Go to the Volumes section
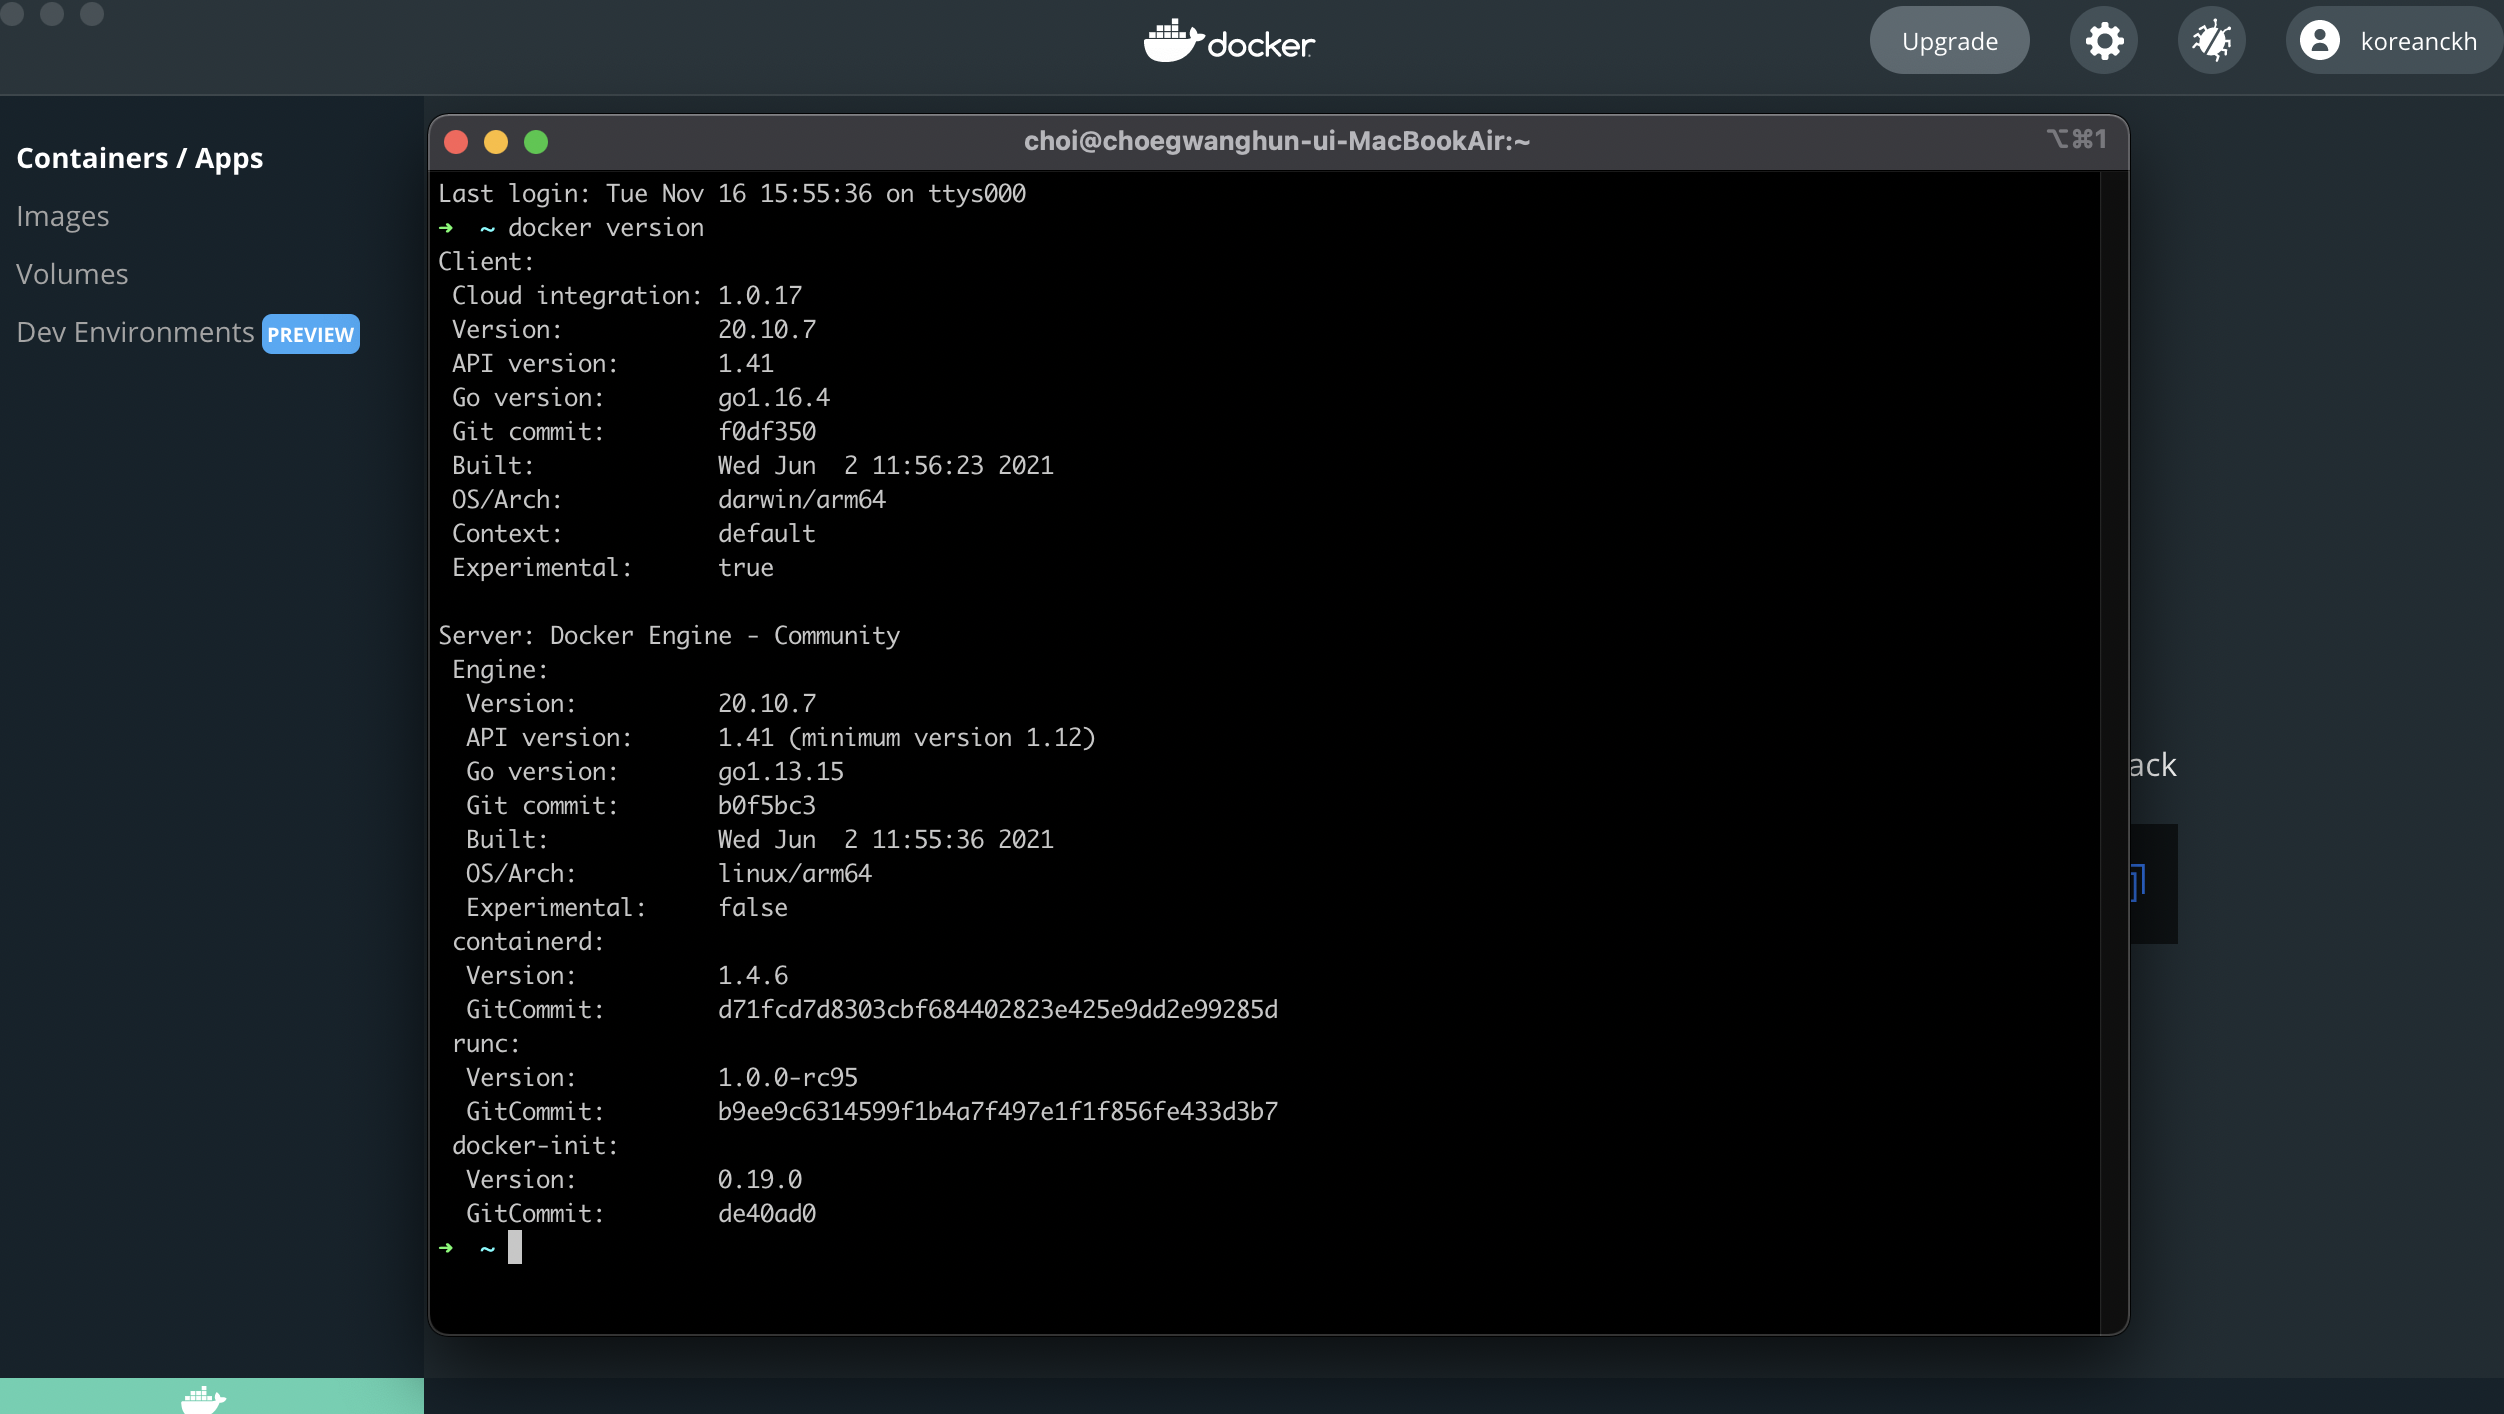Viewport: 2504px width, 1414px height. tap(72, 274)
